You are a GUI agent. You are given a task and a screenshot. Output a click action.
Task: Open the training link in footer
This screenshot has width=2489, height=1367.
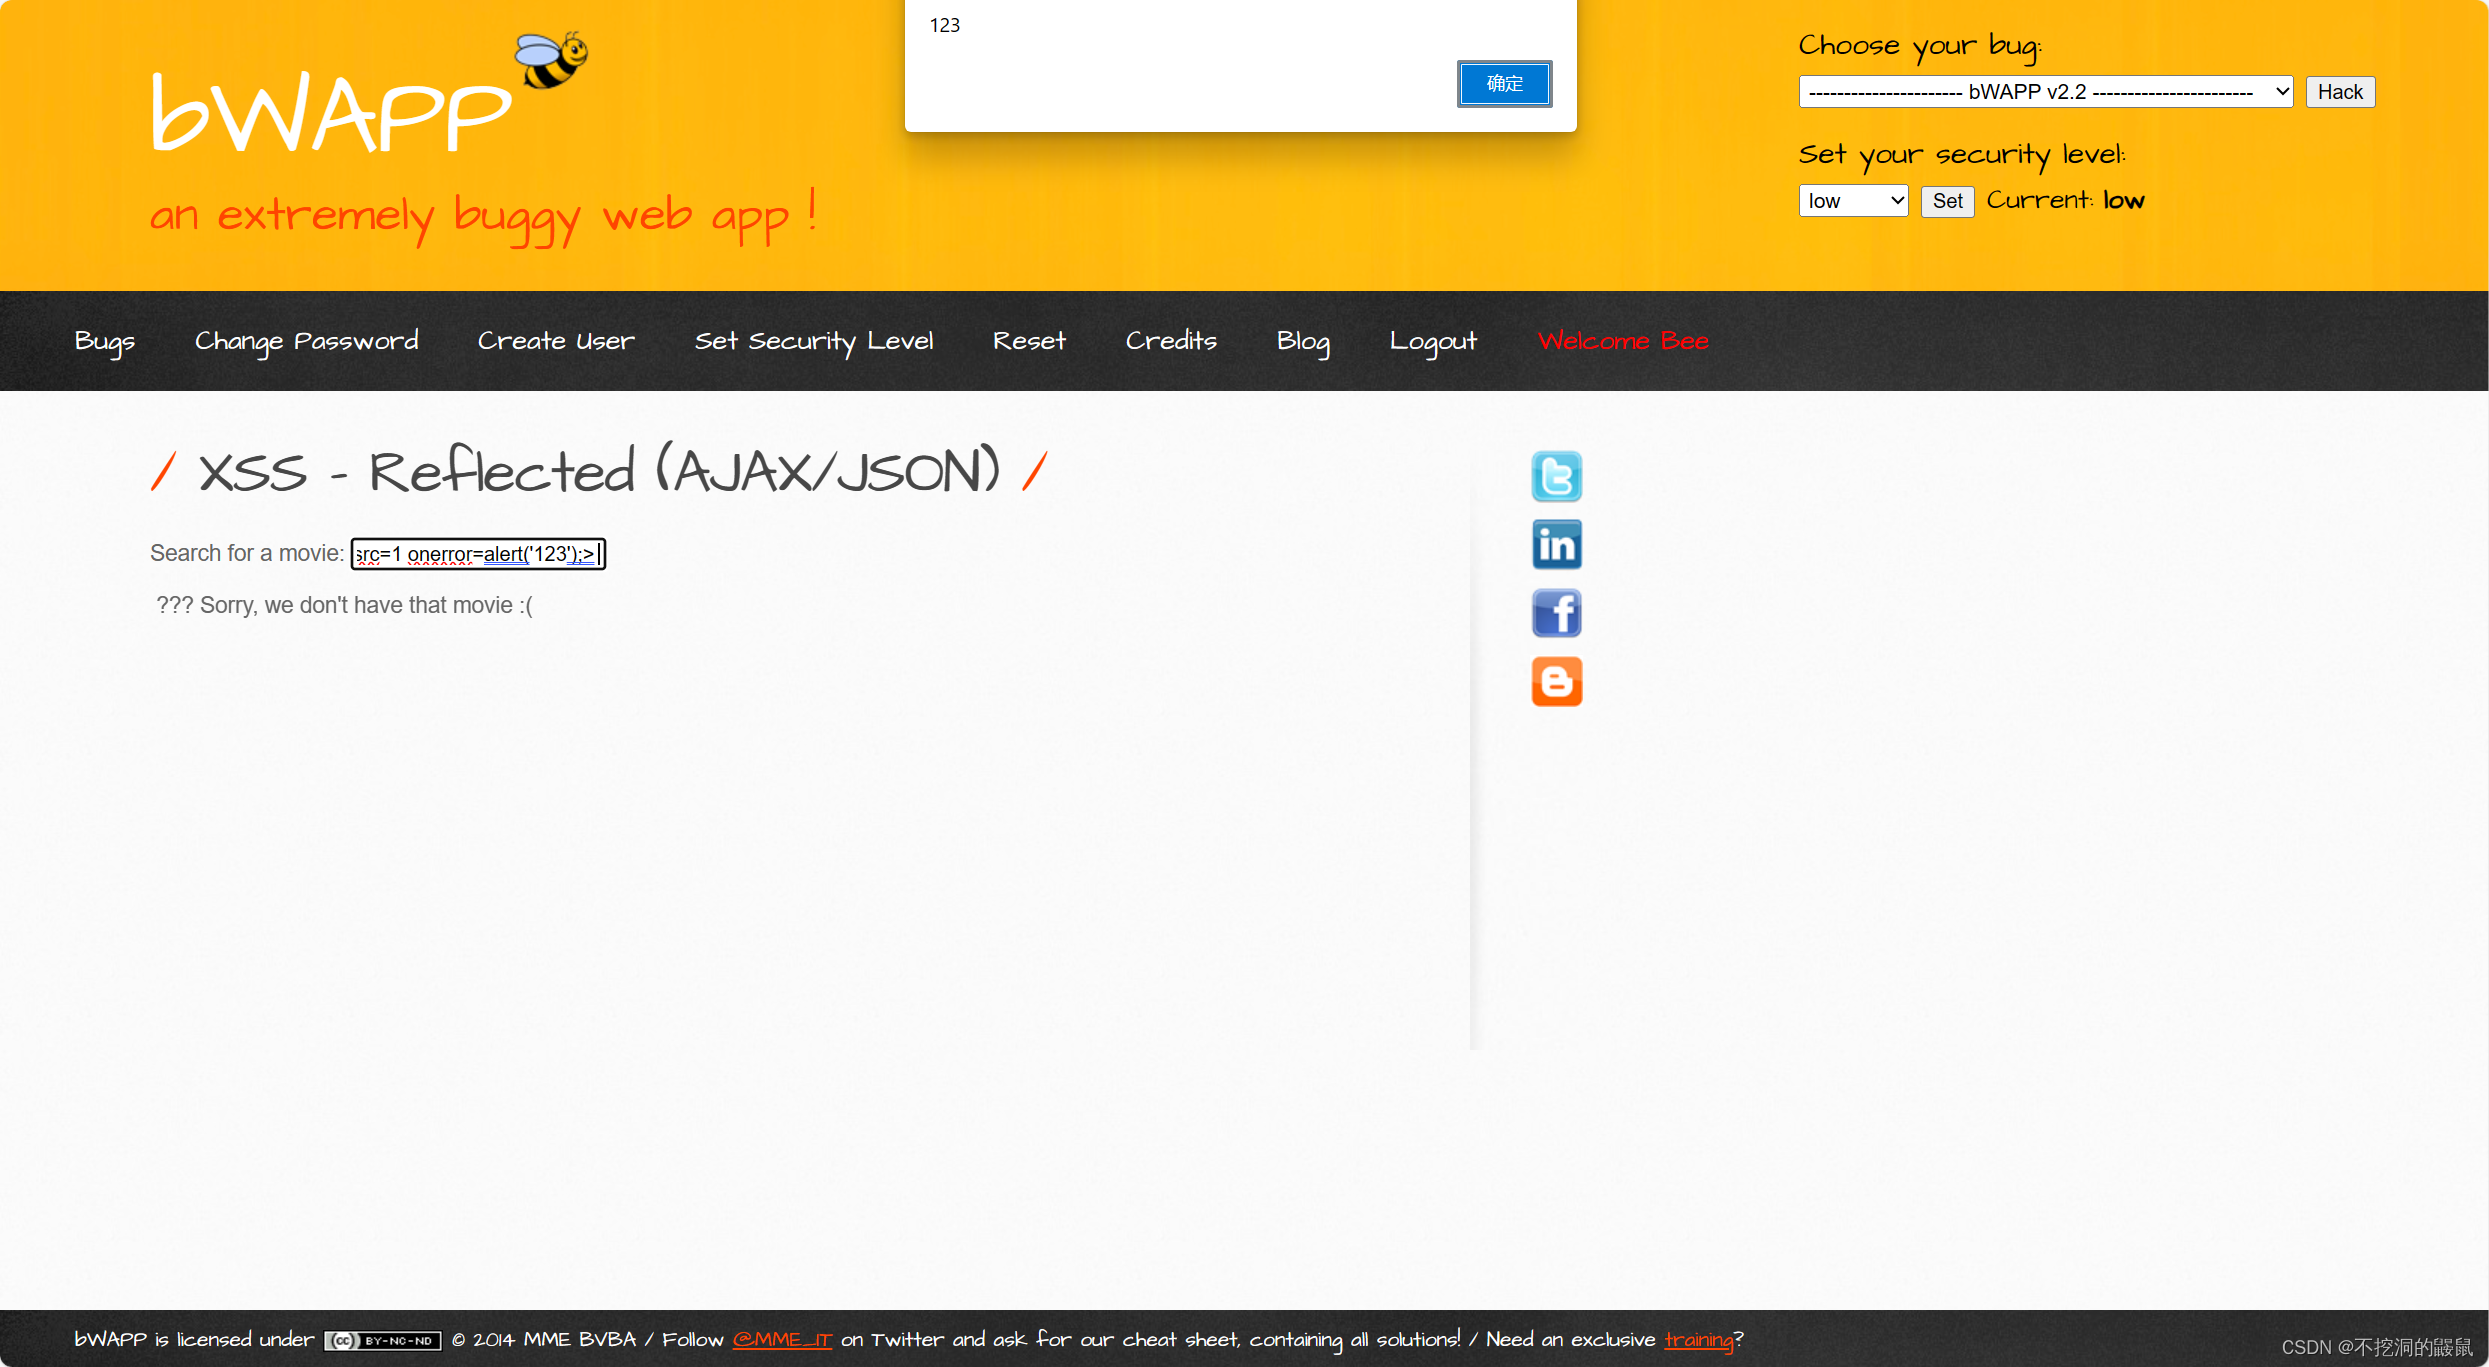1698,1340
